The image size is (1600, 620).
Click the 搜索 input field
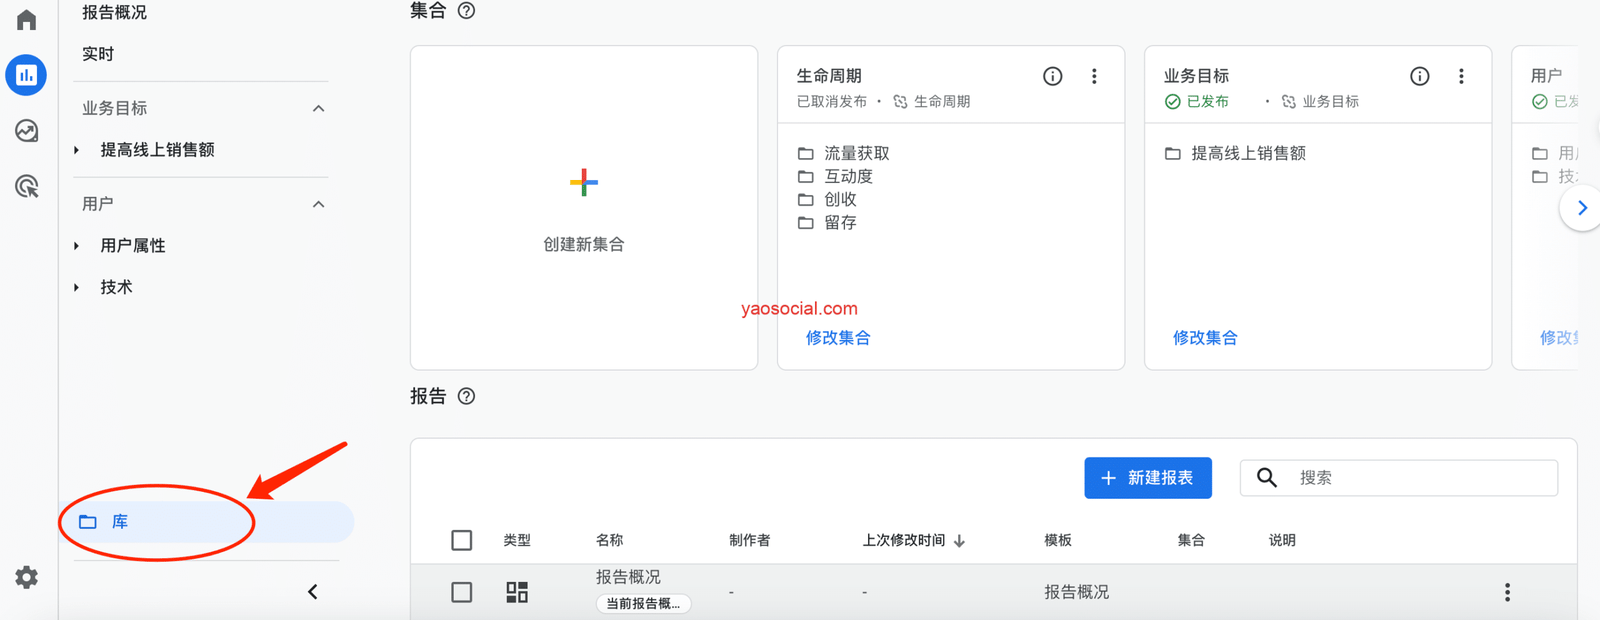click(1420, 478)
